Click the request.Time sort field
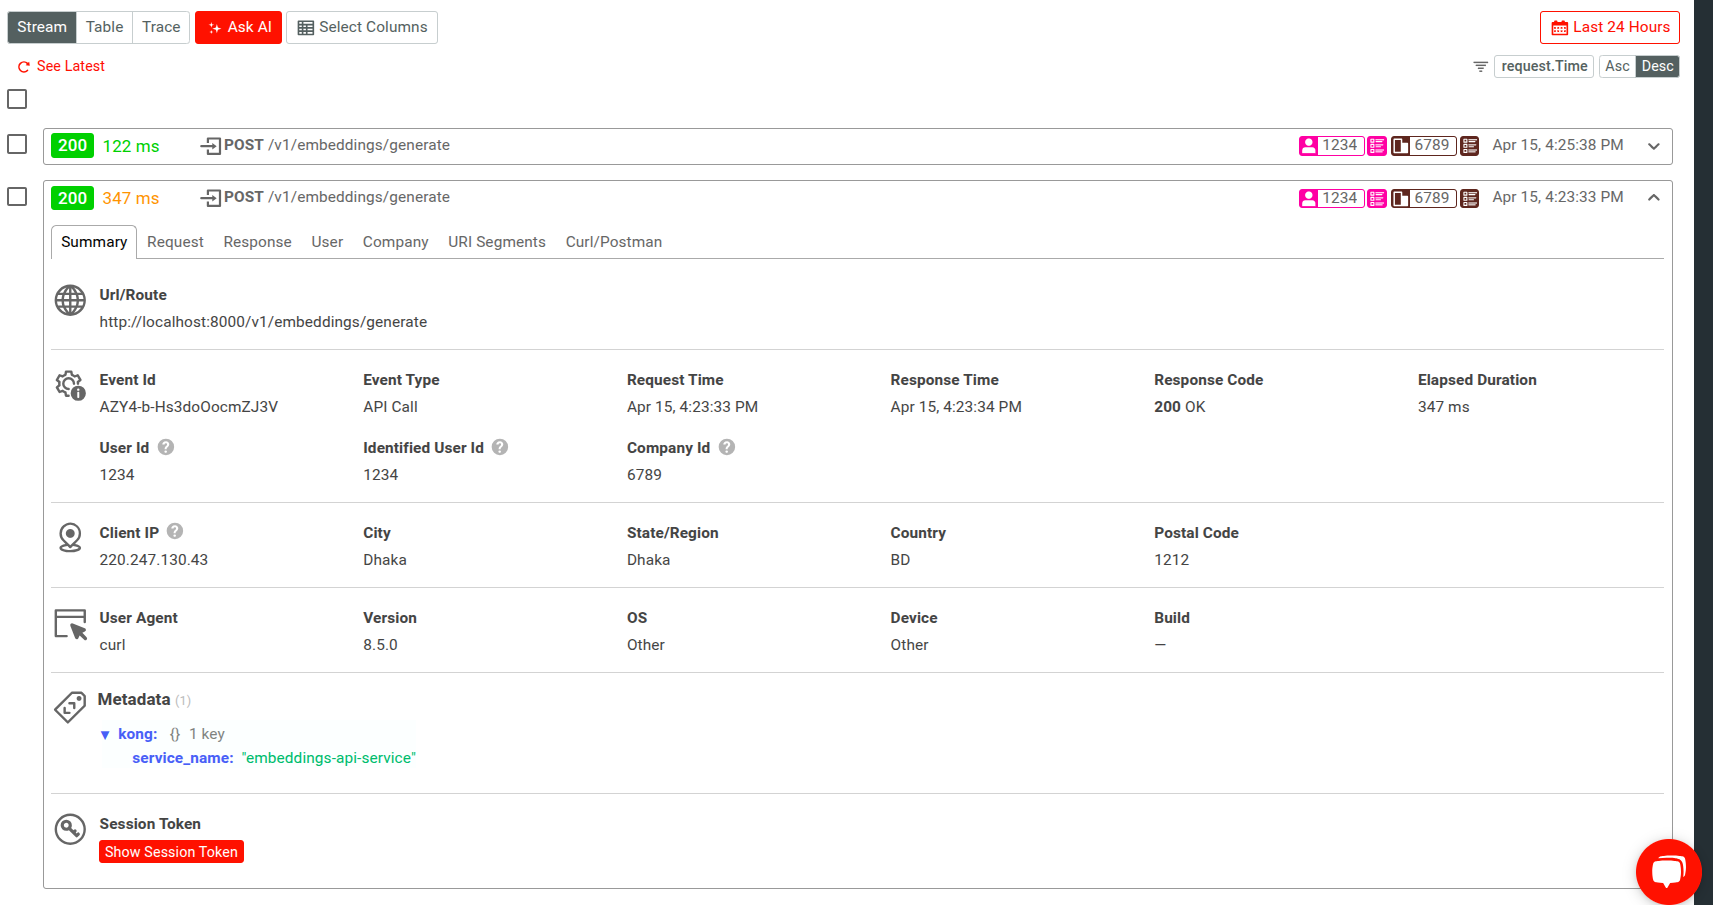Viewport: 1713px width, 905px height. coord(1544,66)
